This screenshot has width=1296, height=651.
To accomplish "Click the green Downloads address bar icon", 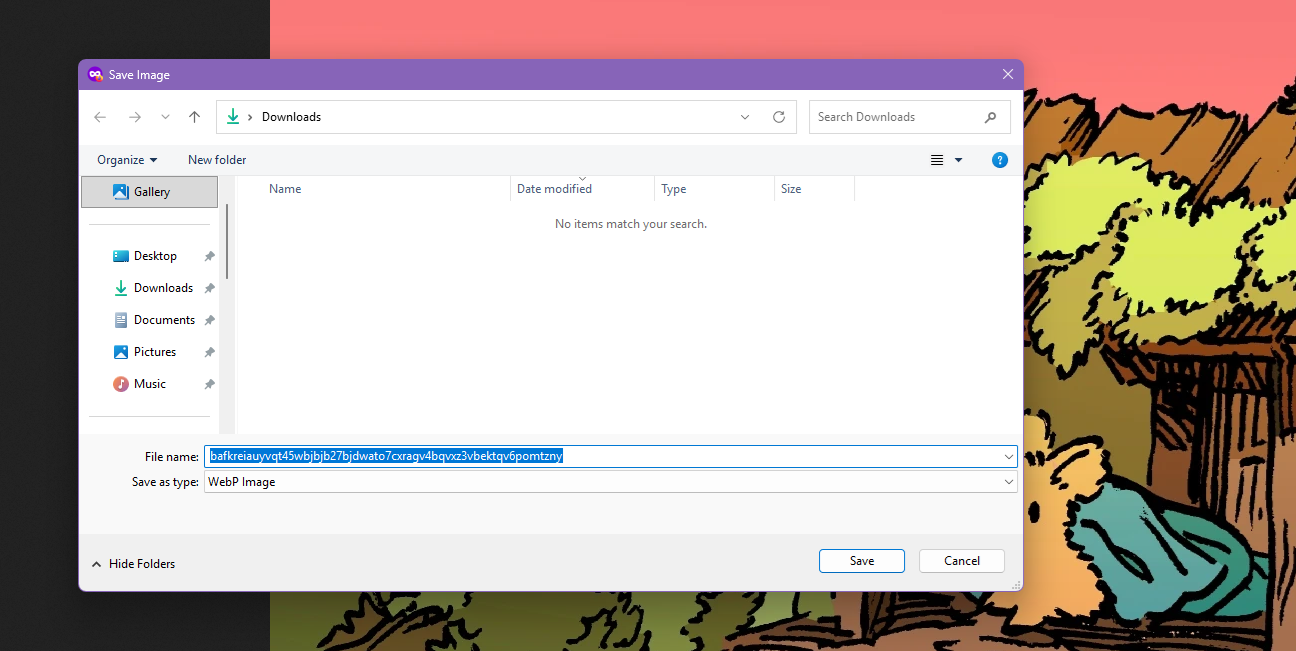I will (x=233, y=117).
